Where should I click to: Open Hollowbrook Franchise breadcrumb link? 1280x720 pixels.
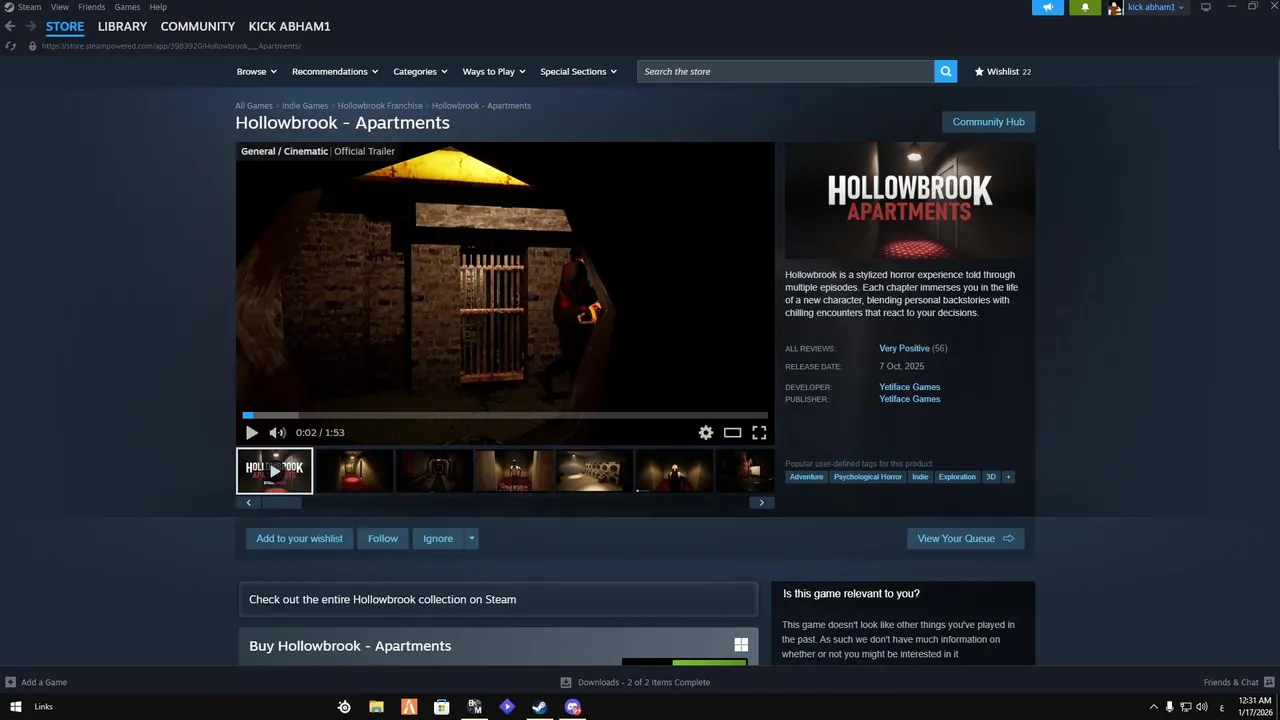tap(380, 105)
